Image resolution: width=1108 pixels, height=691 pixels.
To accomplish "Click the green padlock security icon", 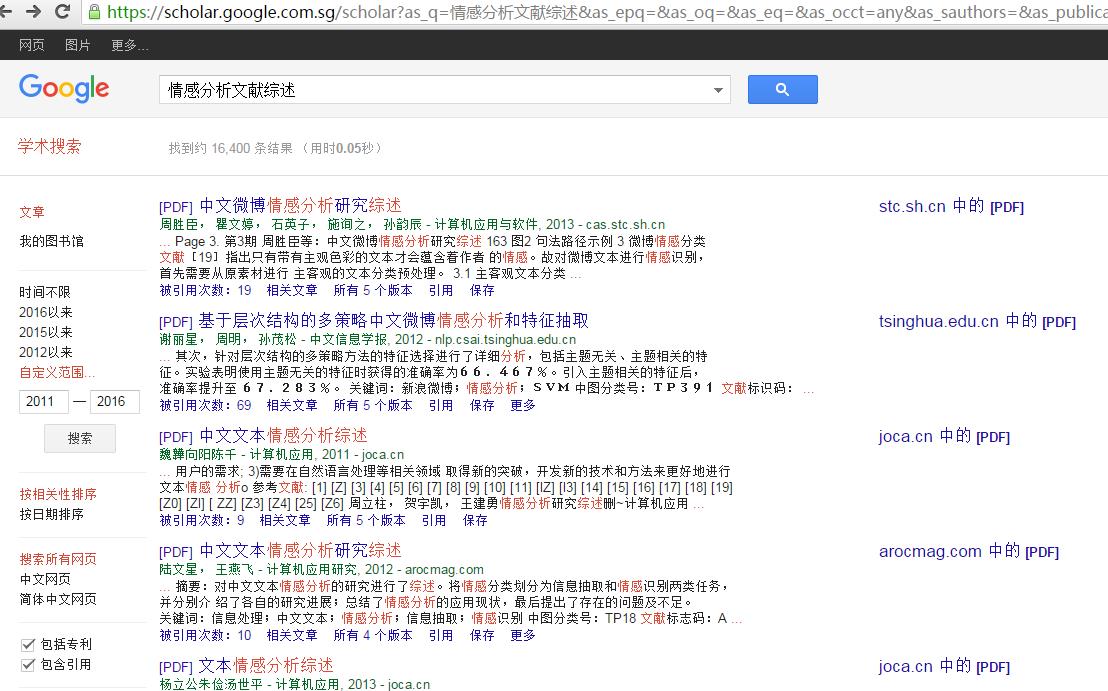I will tap(94, 11).
